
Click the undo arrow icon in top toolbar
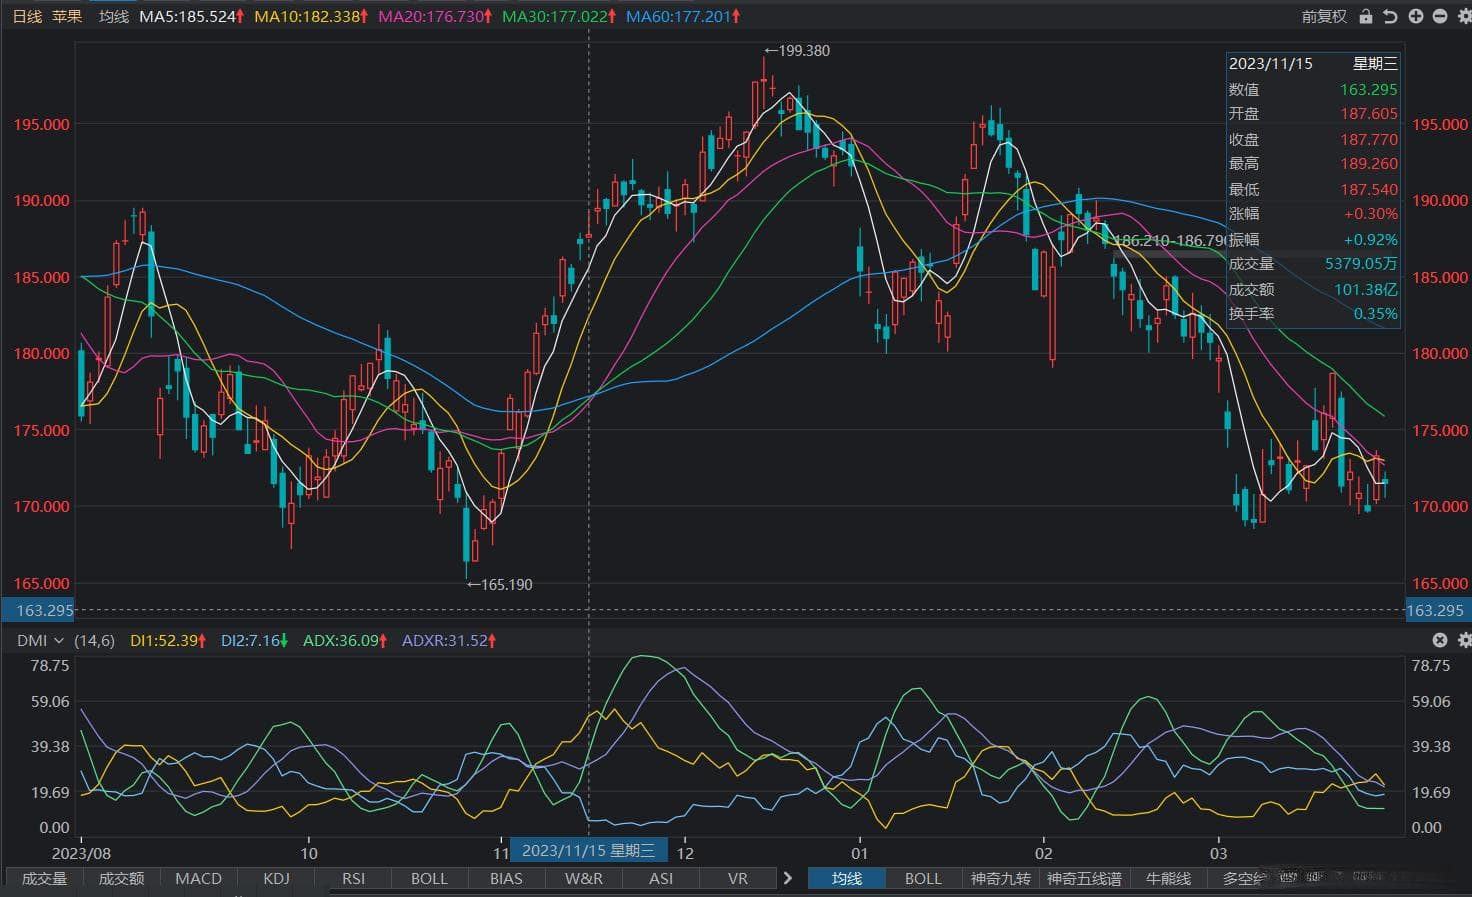(1390, 17)
